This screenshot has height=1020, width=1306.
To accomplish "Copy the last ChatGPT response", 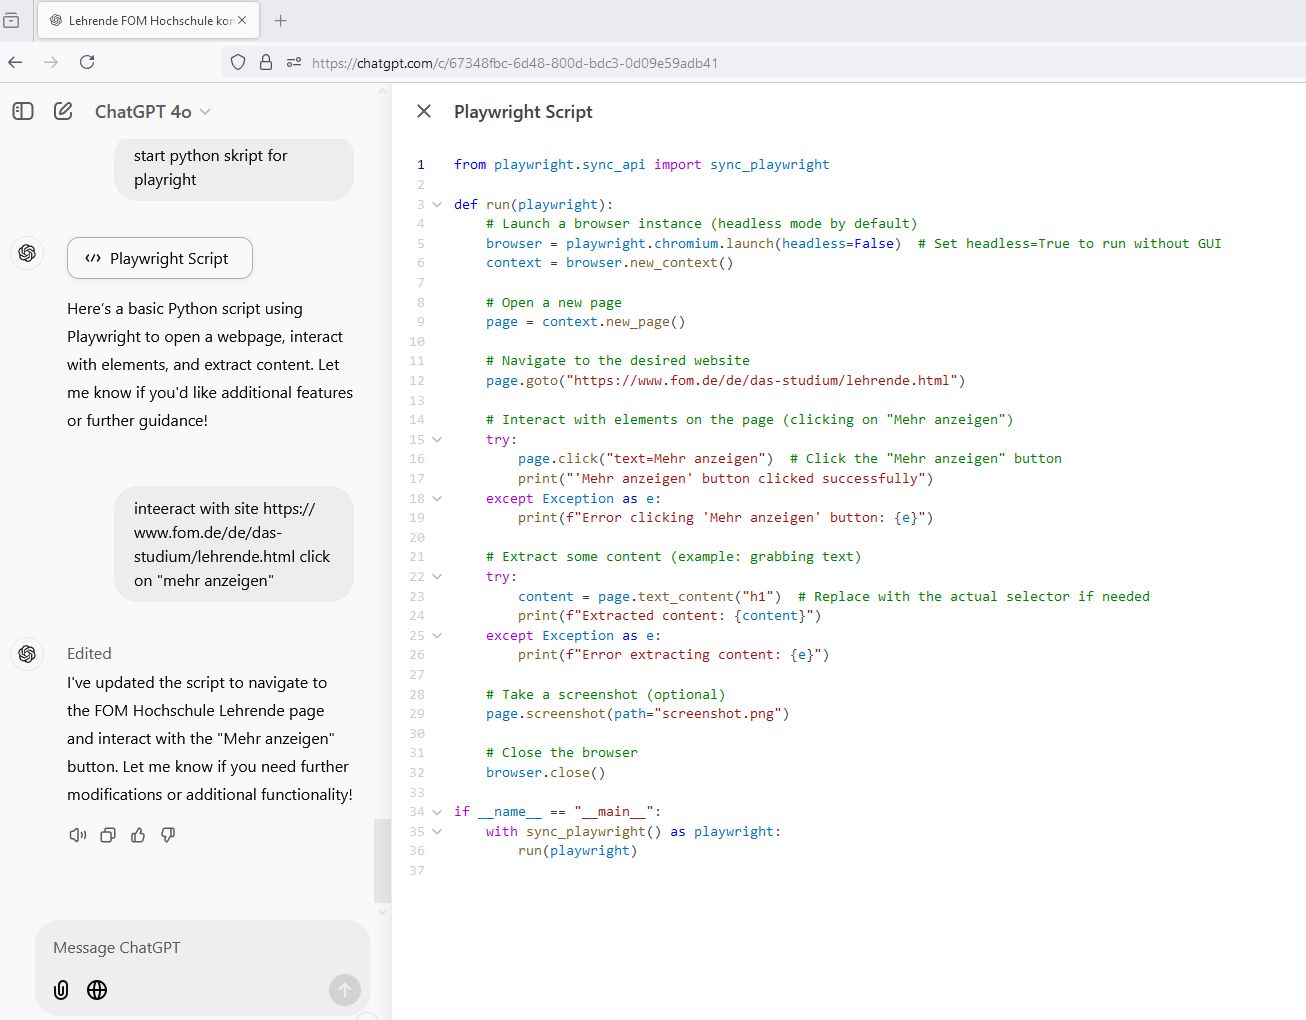I will pos(108,835).
